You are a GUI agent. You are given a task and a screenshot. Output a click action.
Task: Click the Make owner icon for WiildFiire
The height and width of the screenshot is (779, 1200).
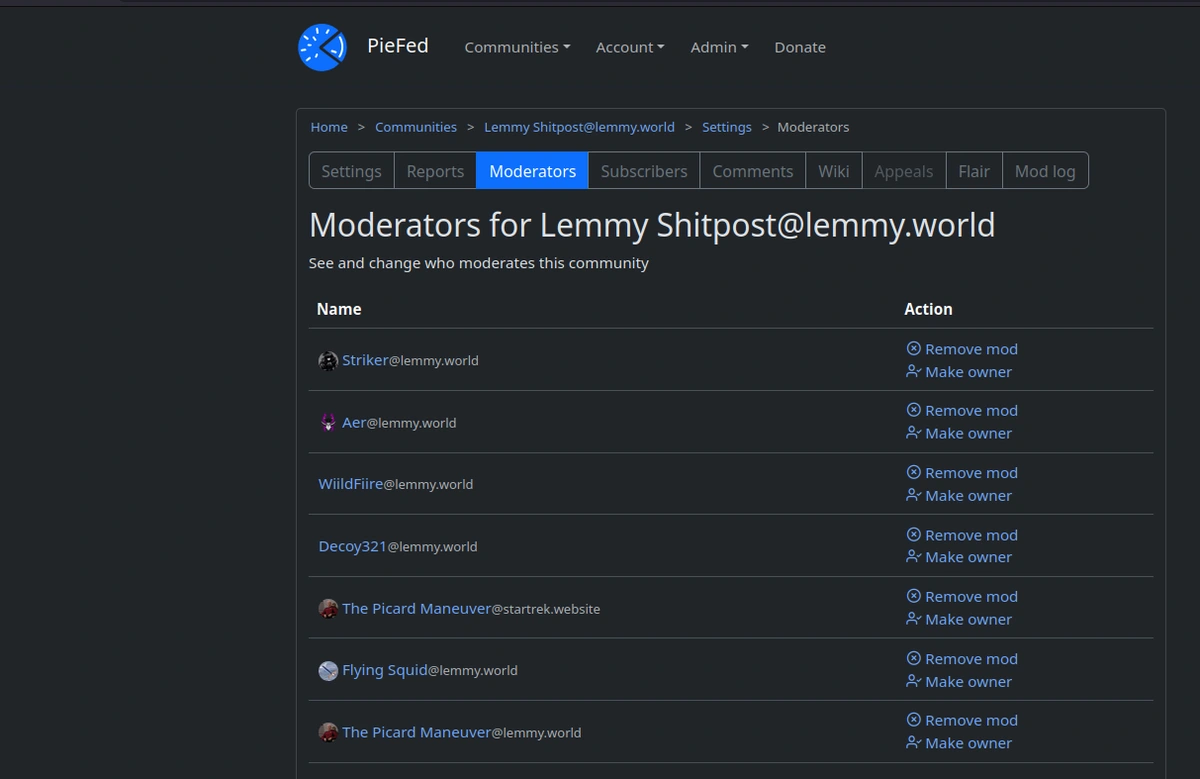point(913,496)
